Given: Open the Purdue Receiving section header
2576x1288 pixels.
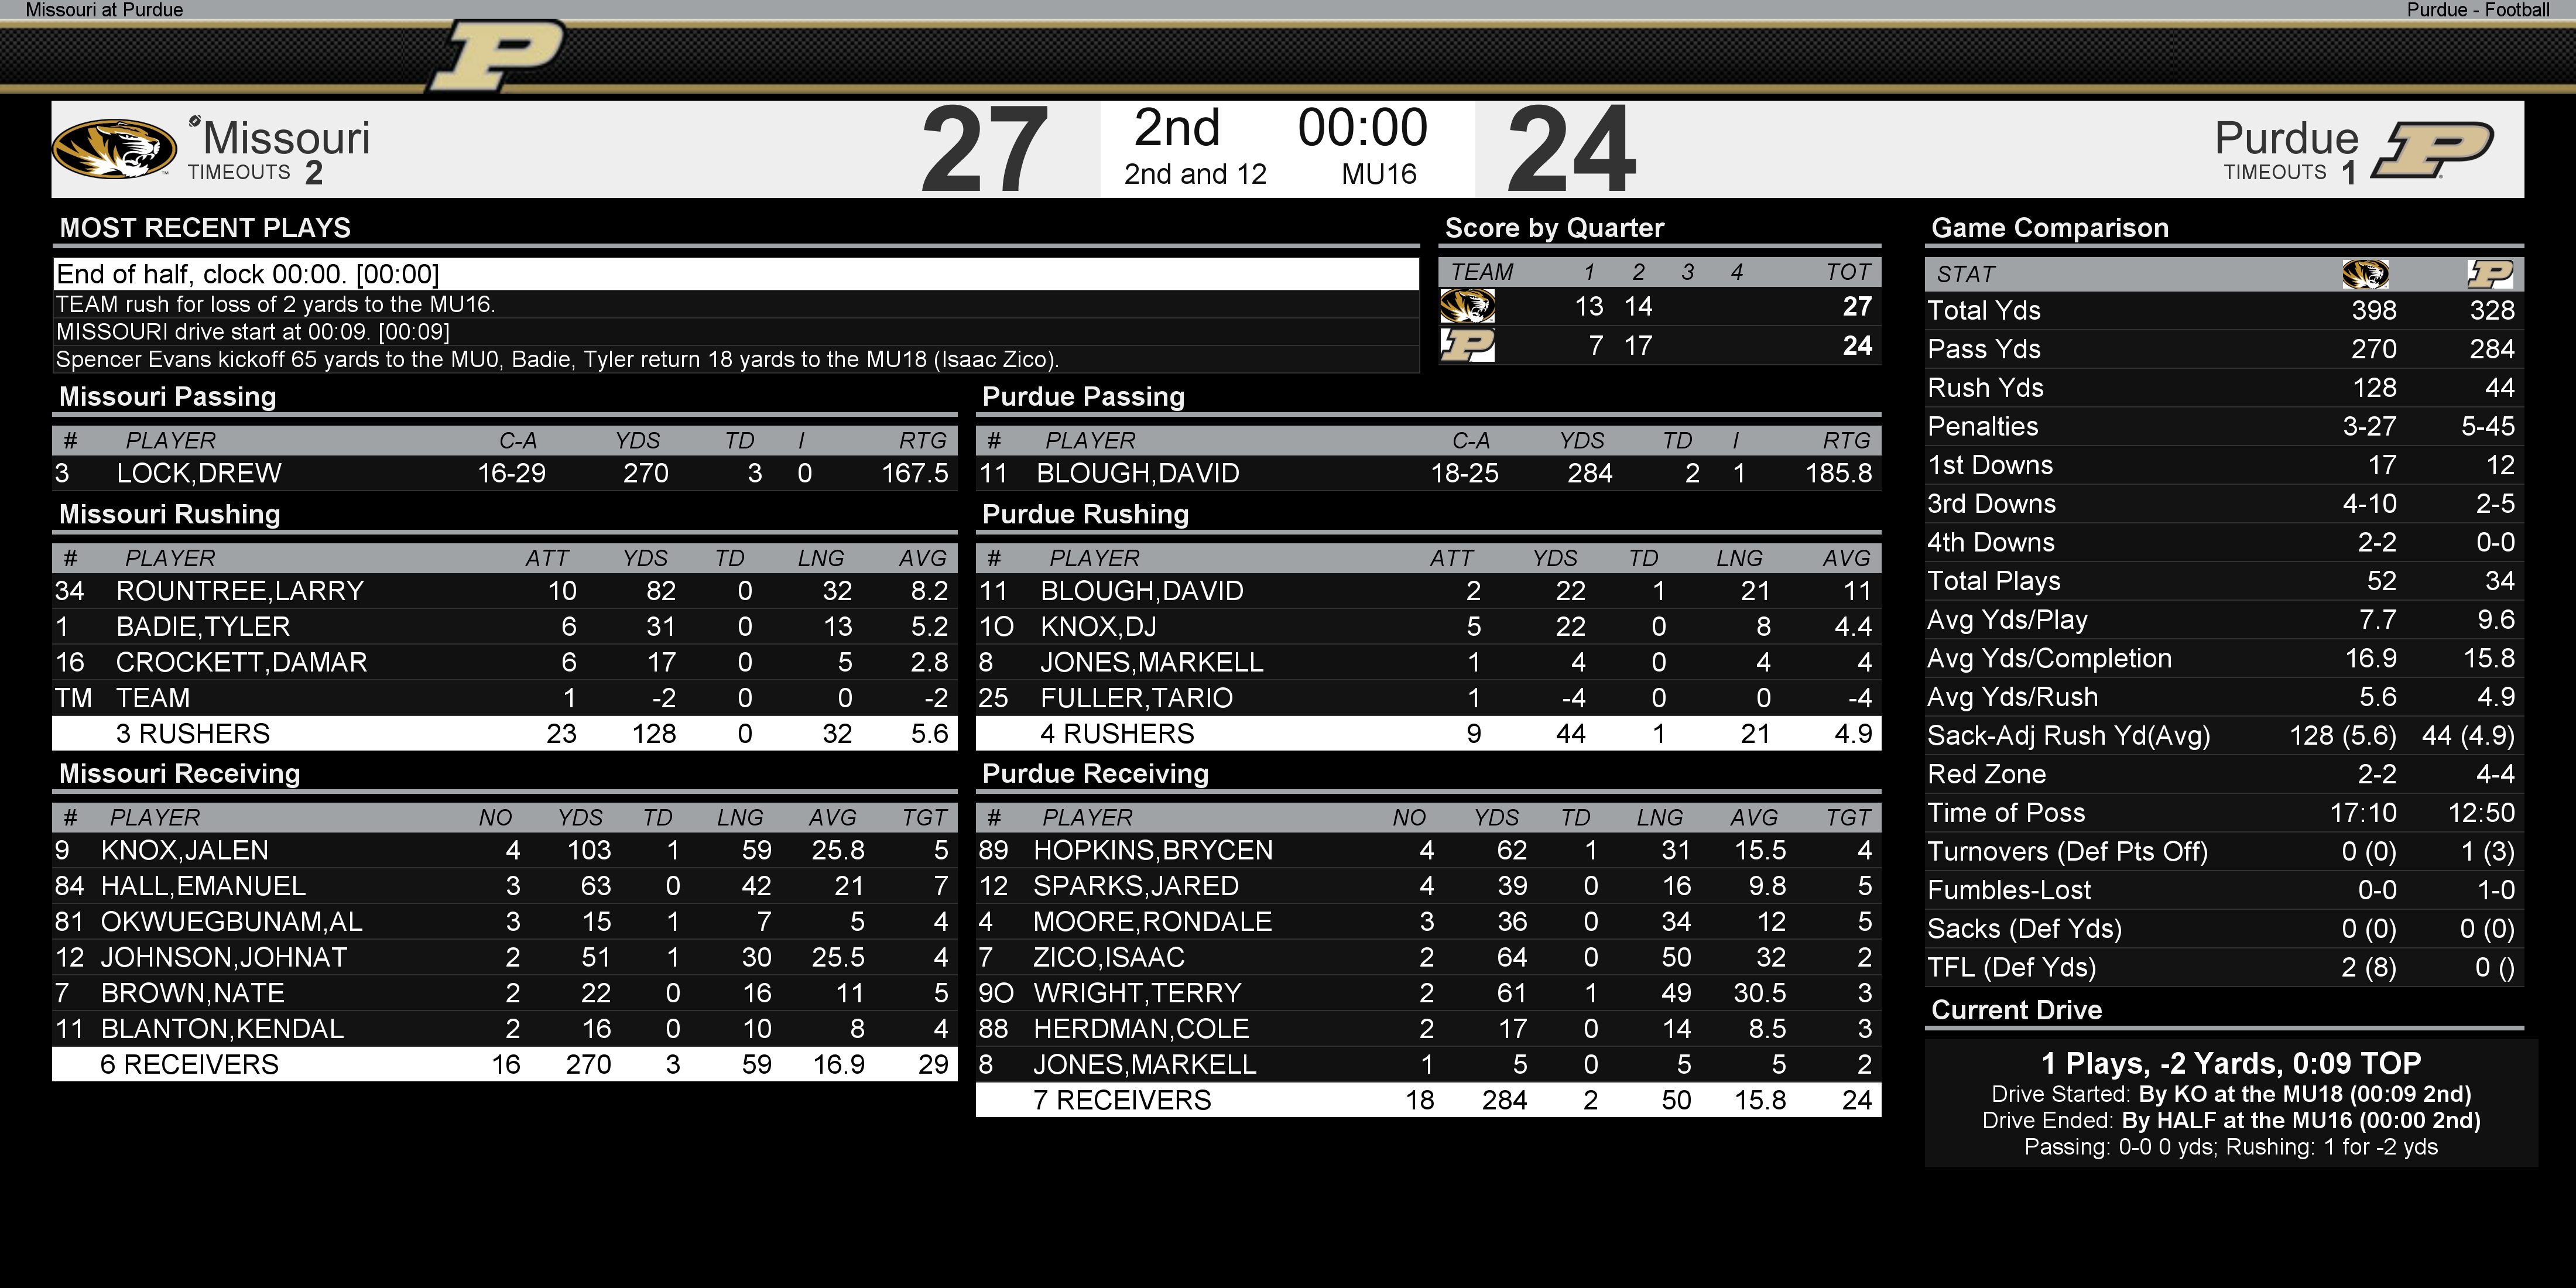Looking at the screenshot, I should click(x=1095, y=774).
